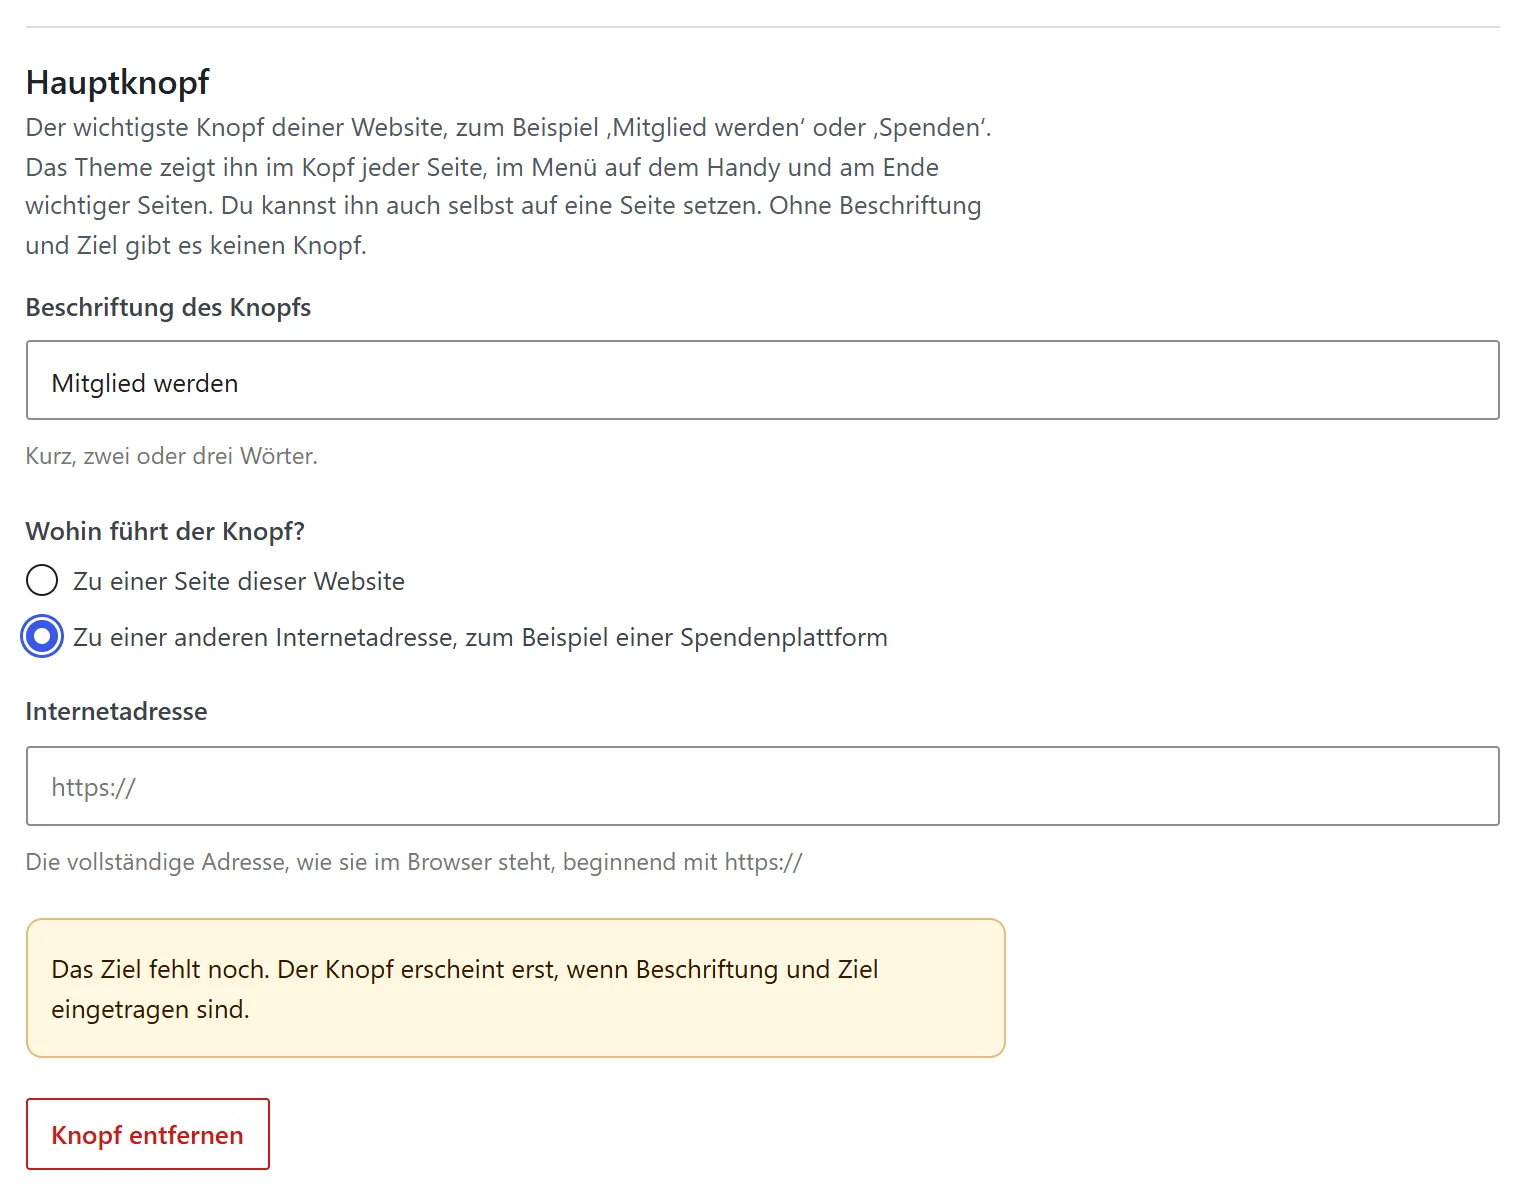Select 'Zu einer anderen Internetadresse' radio option
The height and width of the screenshot is (1194, 1524).
pyautogui.click(x=42, y=637)
